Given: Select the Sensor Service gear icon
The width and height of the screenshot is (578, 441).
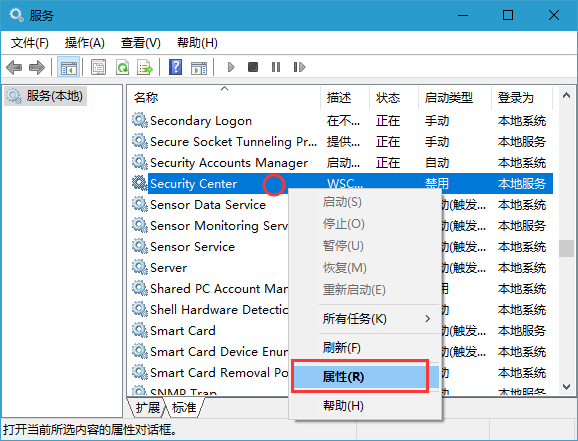Looking at the screenshot, I should pos(140,246).
